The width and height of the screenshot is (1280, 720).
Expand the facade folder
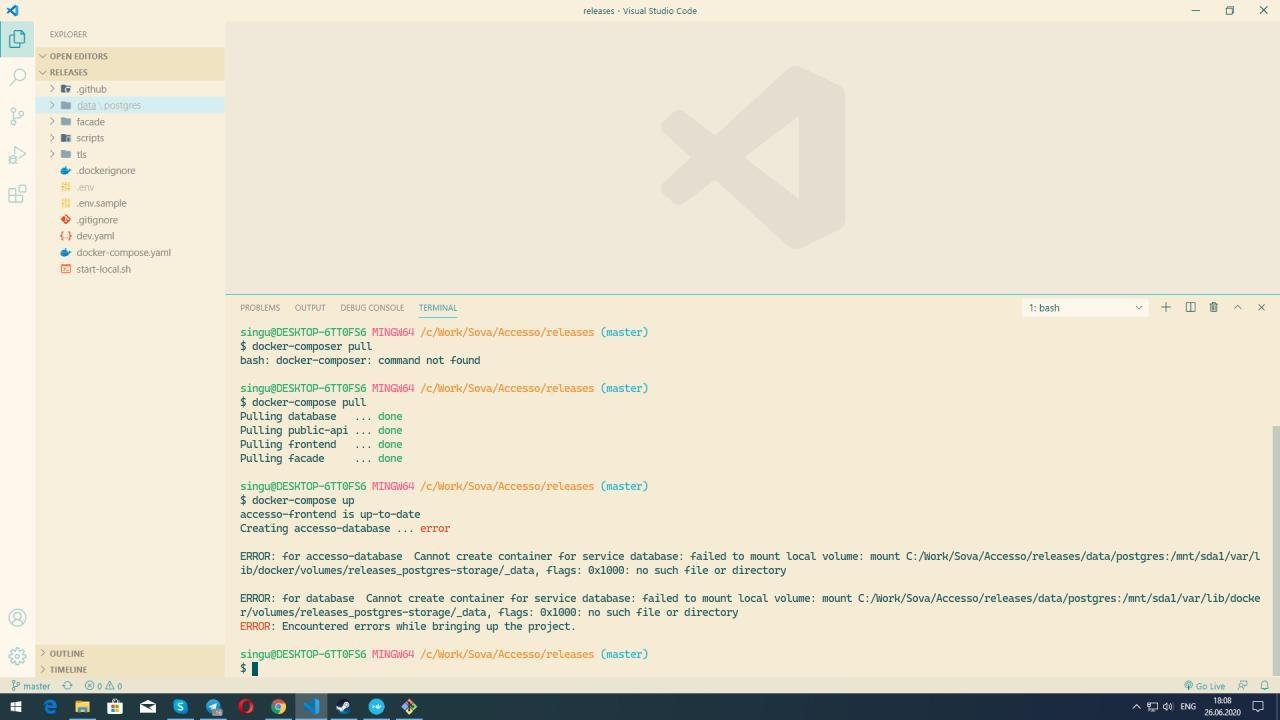pos(130,122)
